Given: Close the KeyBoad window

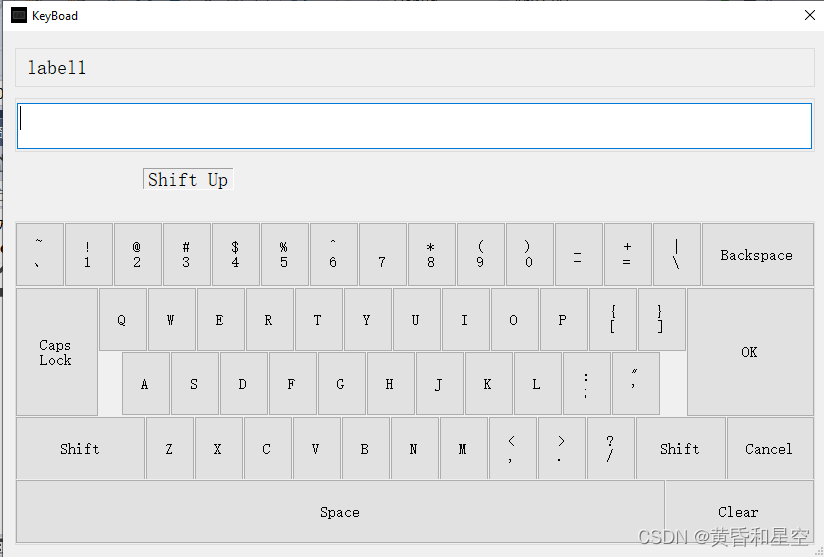Looking at the screenshot, I should [810, 15].
